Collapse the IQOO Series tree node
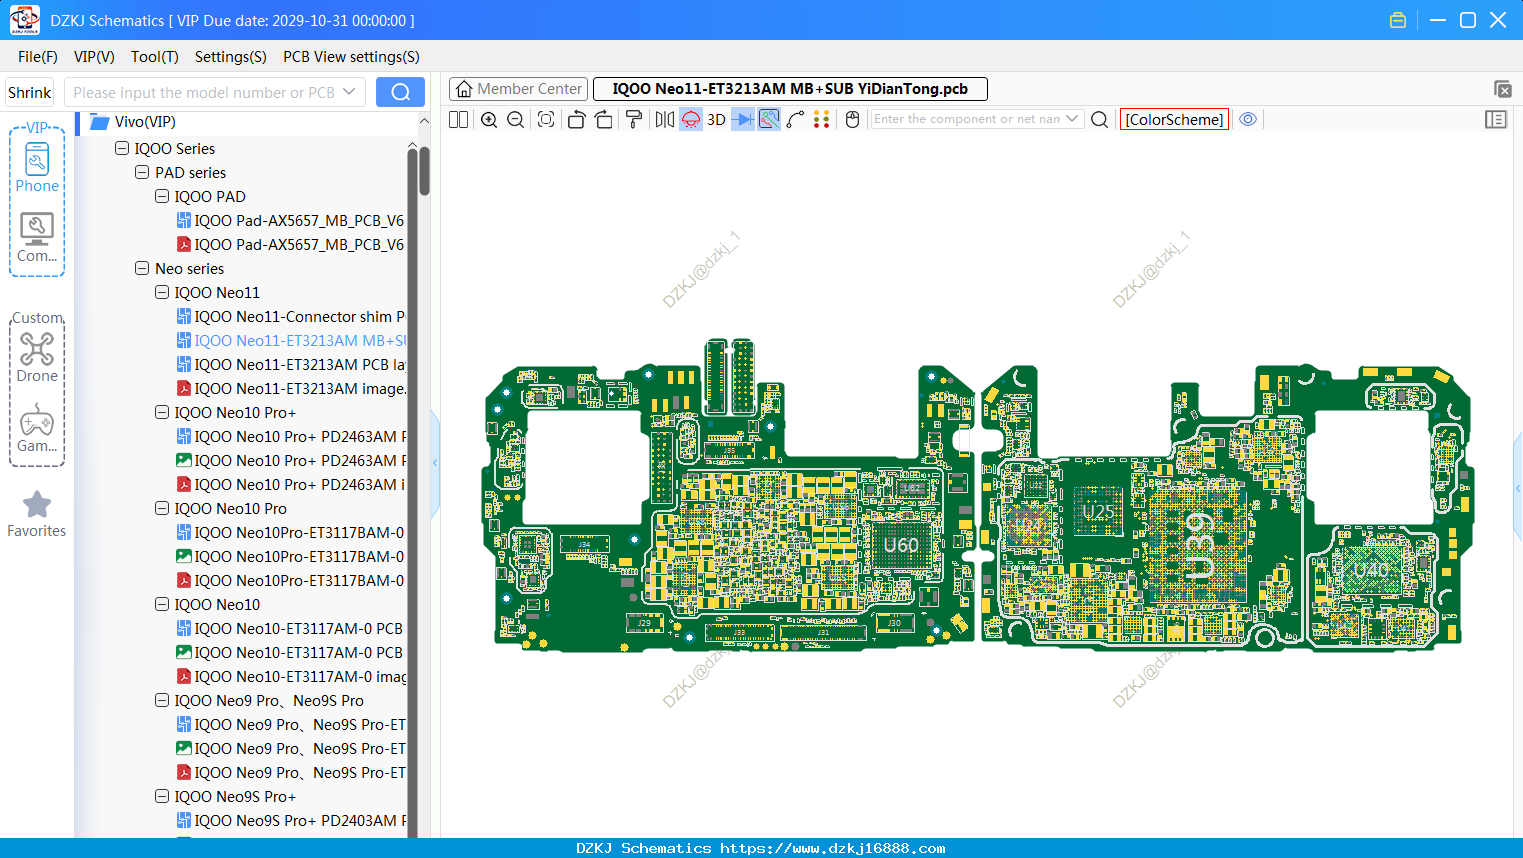This screenshot has height=858, width=1523. 122,148
